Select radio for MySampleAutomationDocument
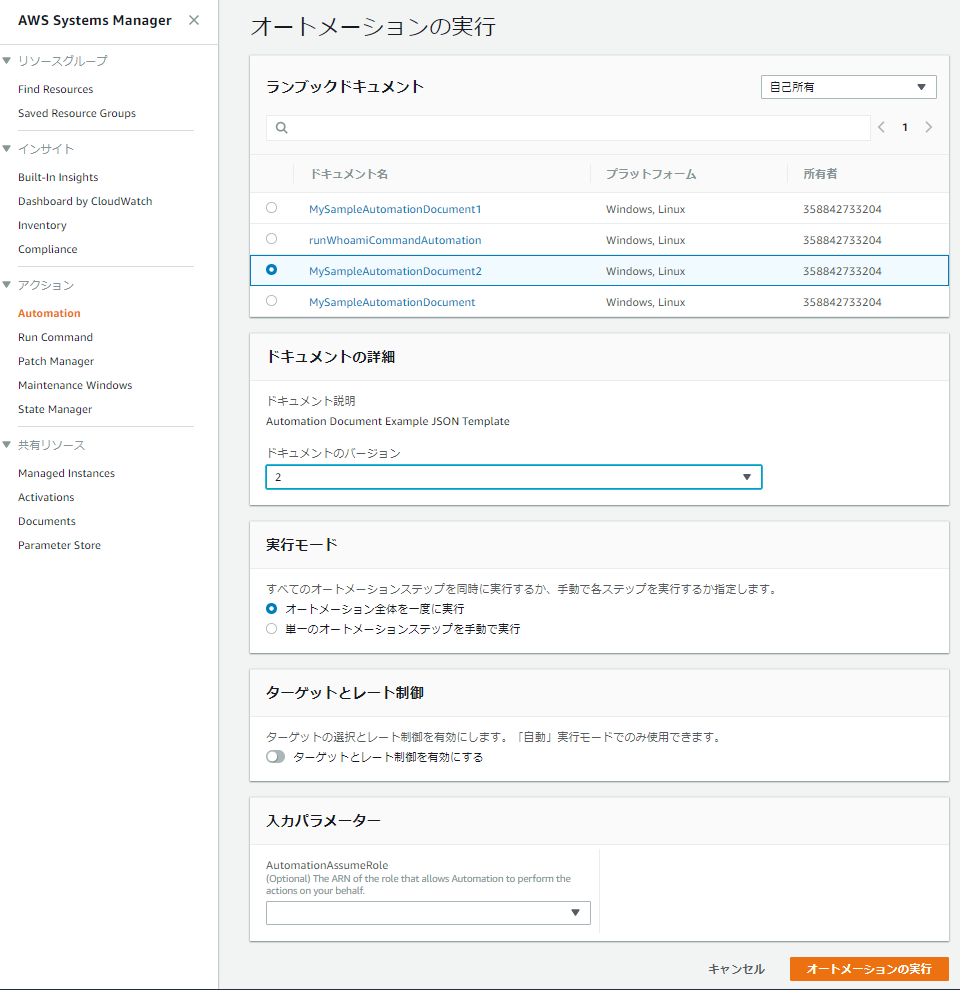Image resolution: width=960 pixels, height=990 pixels. coord(272,301)
